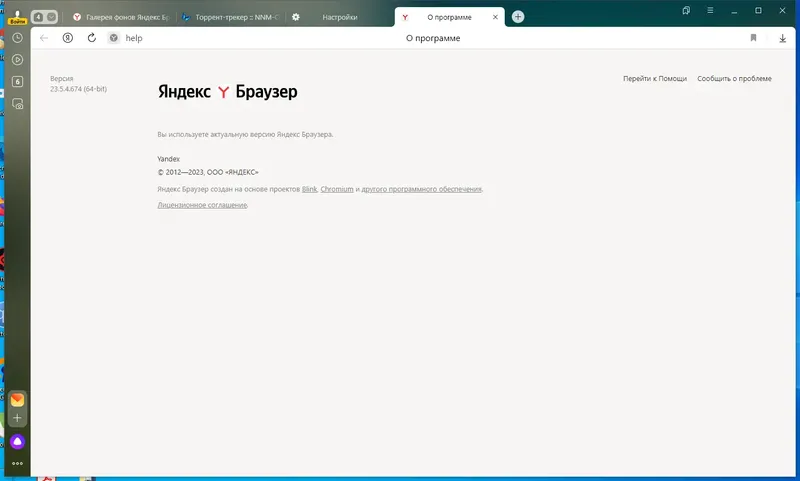Click the Вы используете актуальную версию text
This screenshot has height=481, width=800.
pyautogui.click(x=245, y=135)
